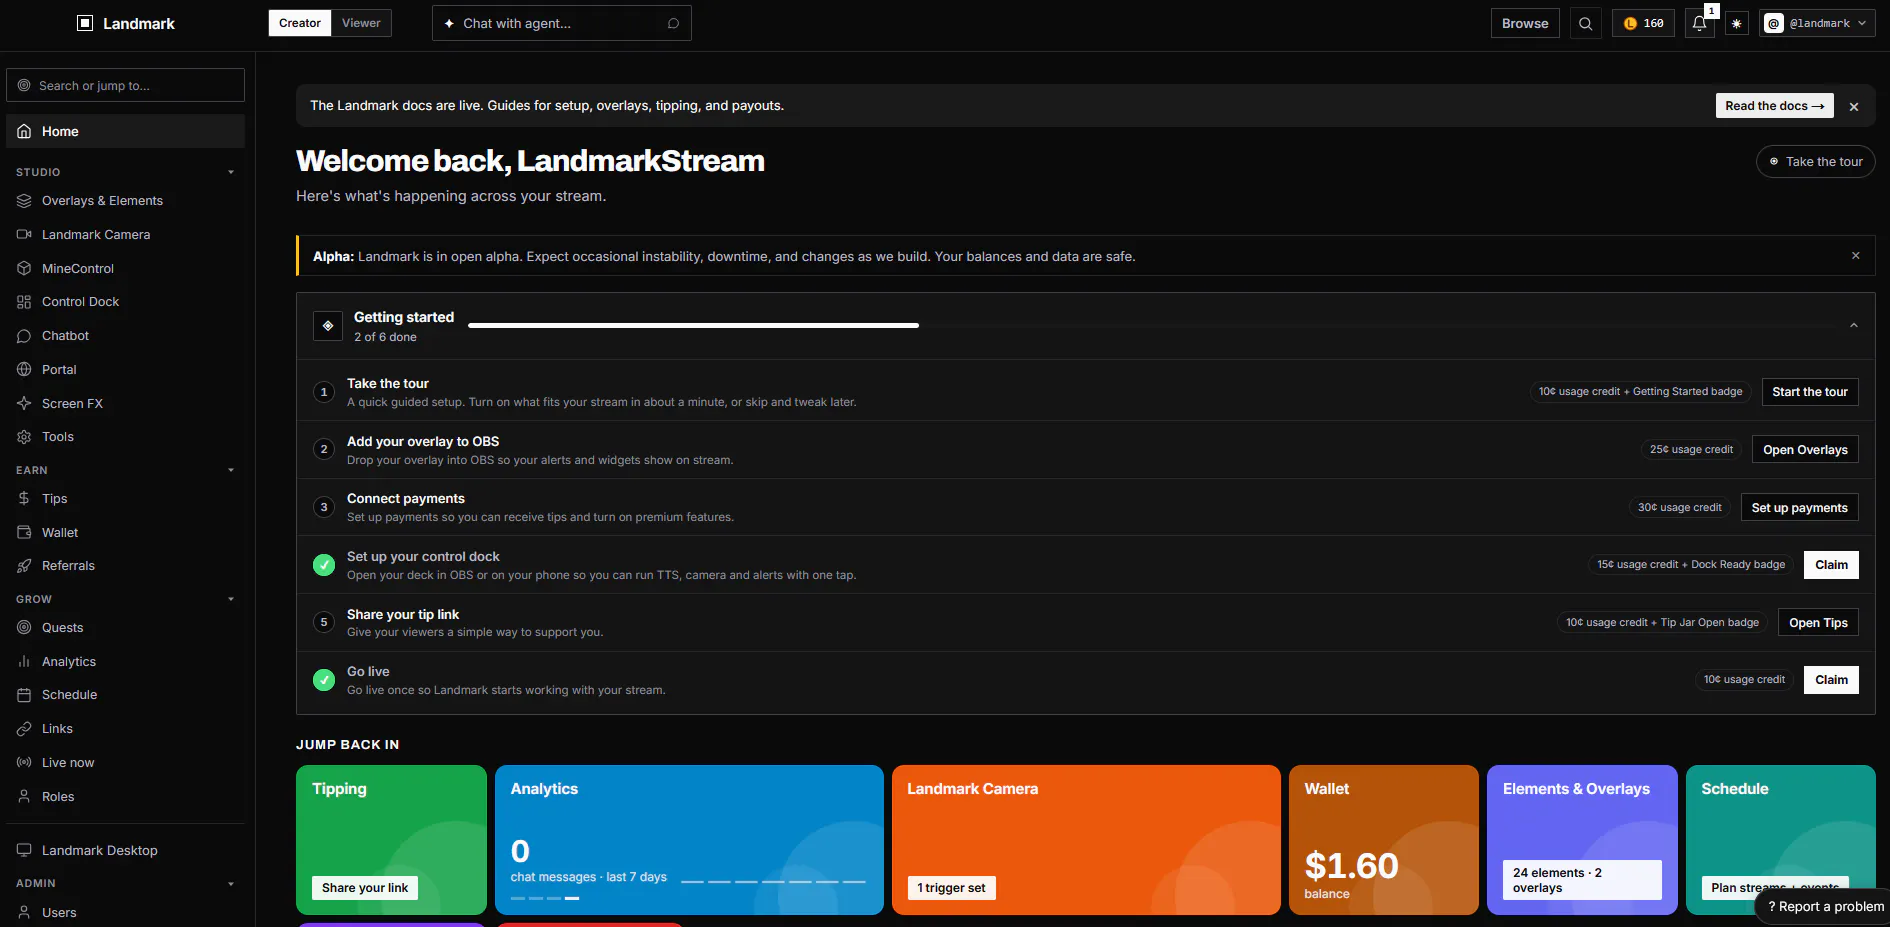The width and height of the screenshot is (1890, 927).
Task: Click the coin balance showing 160
Action: [x=1643, y=23]
